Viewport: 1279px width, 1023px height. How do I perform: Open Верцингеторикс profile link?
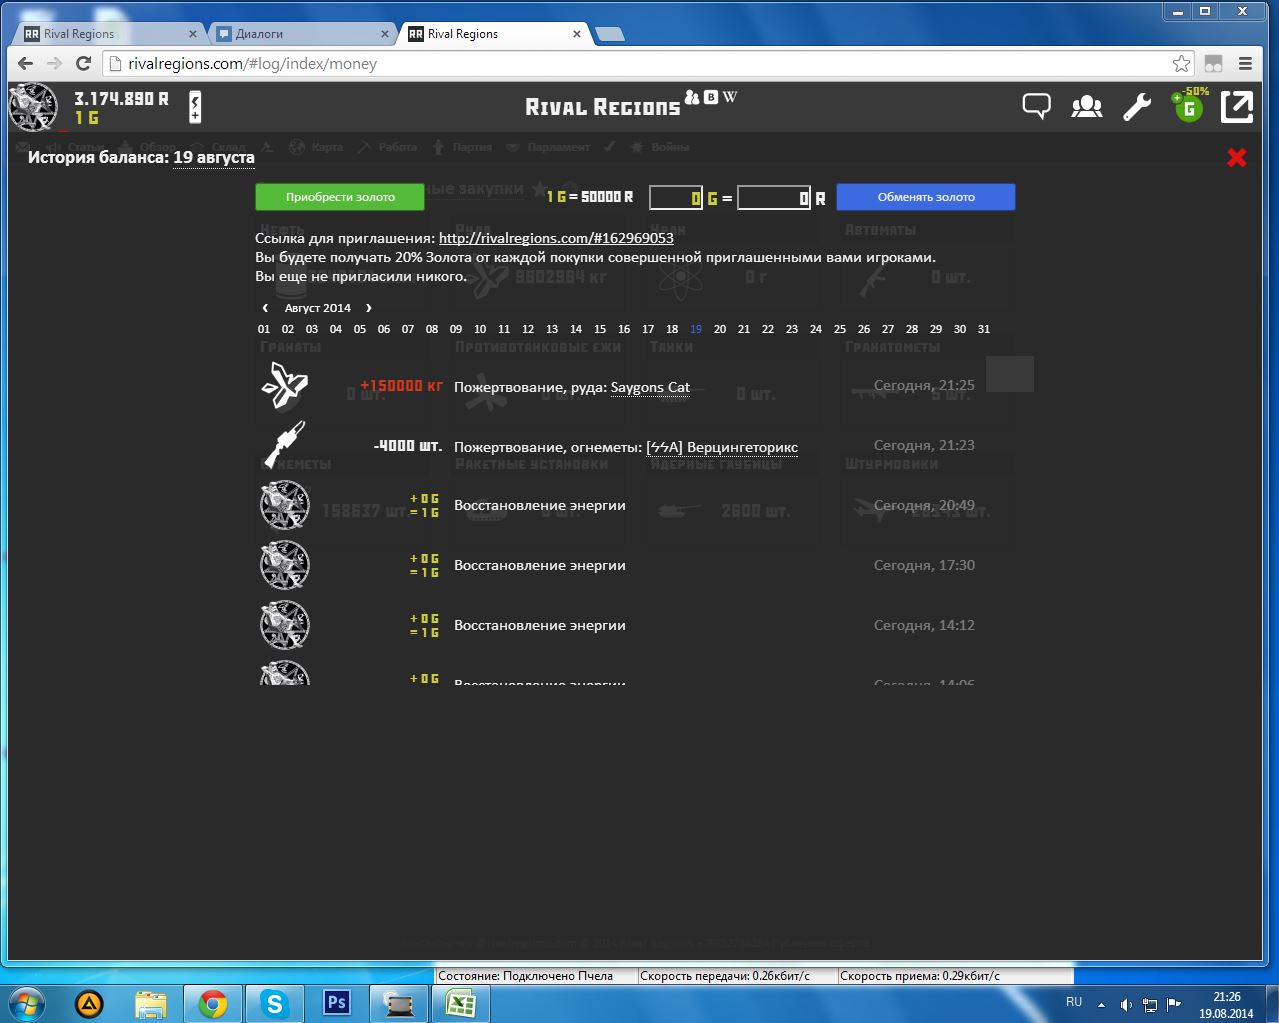(722, 447)
